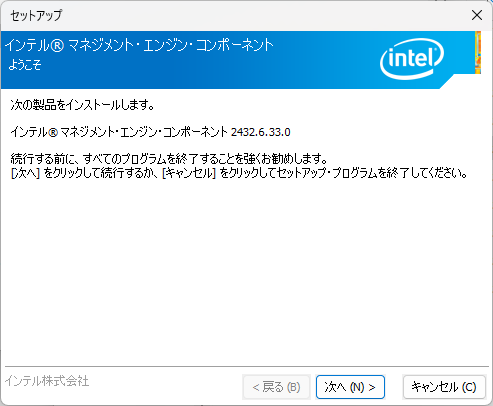This screenshot has height=406, width=493.
Task: Click the bracketed [キャンセル] word in the instructions
Action: pos(189,173)
